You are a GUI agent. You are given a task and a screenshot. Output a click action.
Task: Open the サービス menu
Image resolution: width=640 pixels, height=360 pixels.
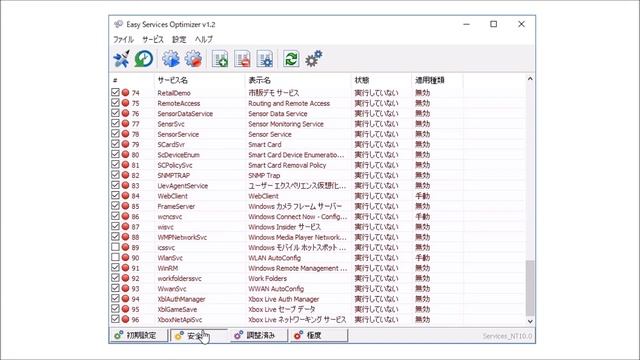click(x=153, y=40)
